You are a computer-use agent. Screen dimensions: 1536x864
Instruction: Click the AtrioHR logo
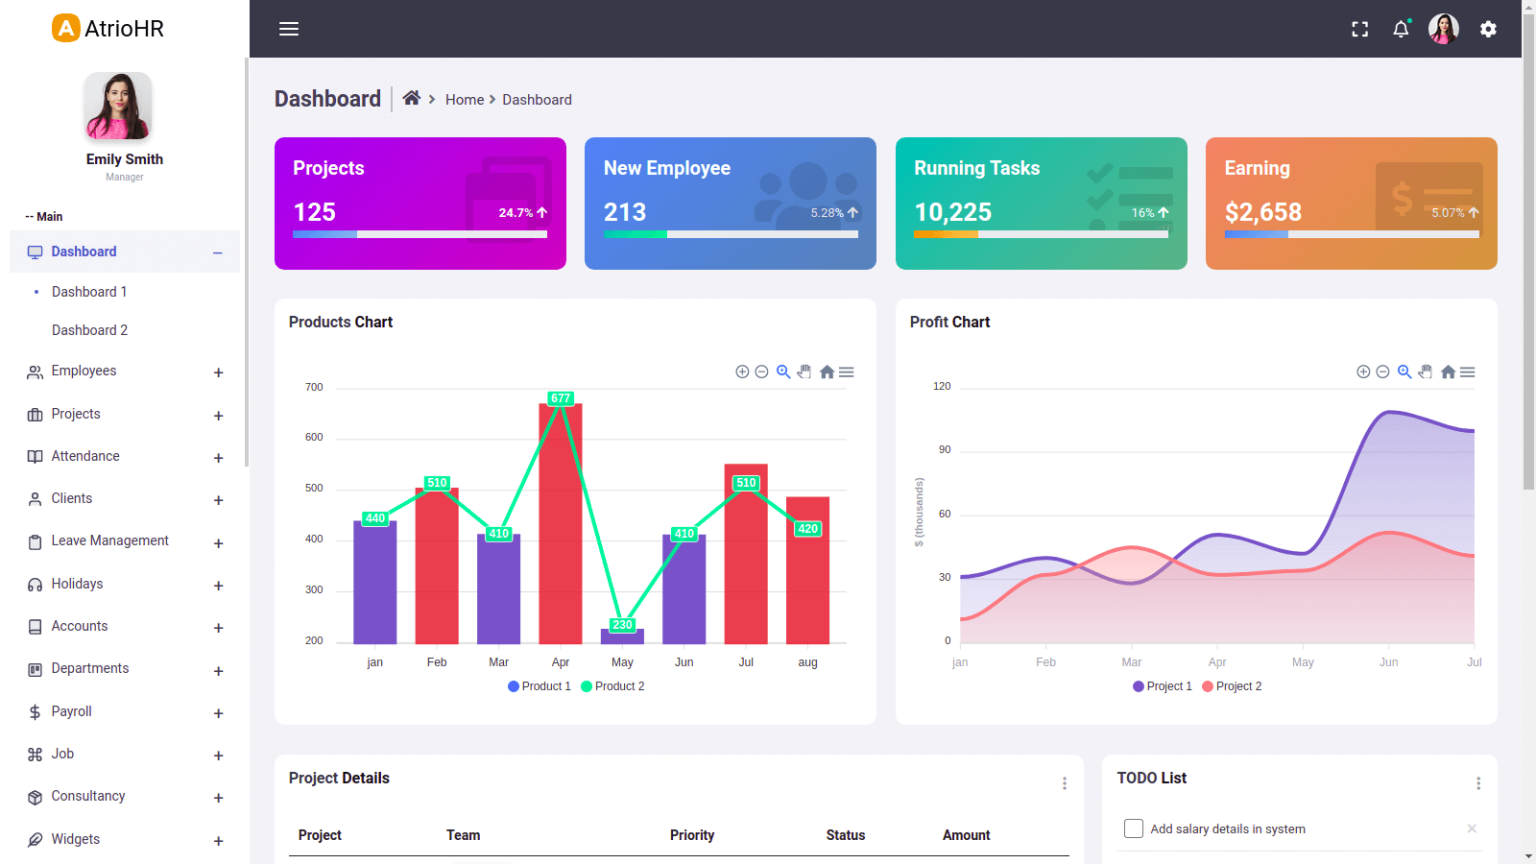click(x=106, y=28)
